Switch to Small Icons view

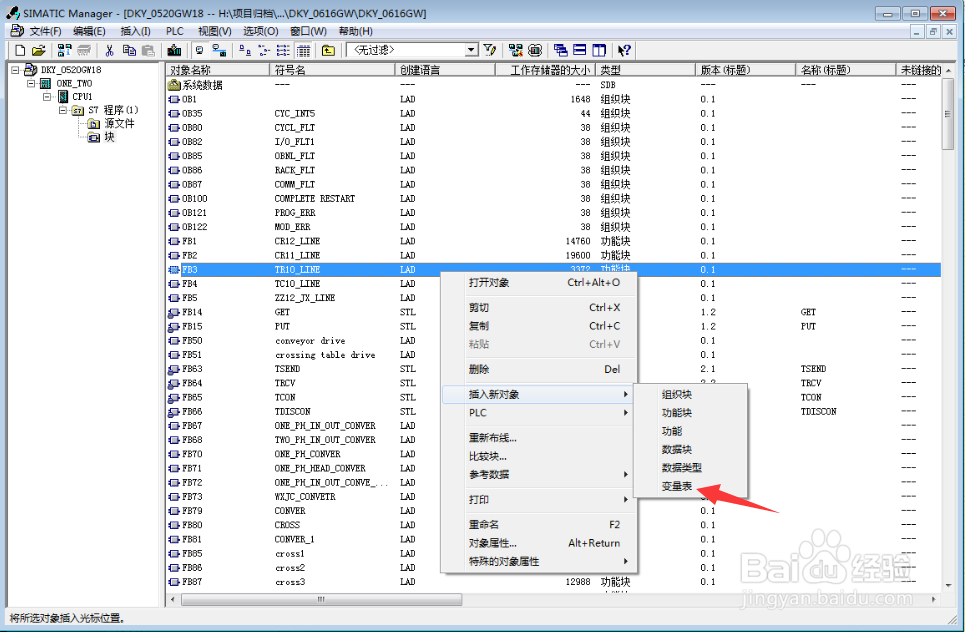(x=264, y=50)
